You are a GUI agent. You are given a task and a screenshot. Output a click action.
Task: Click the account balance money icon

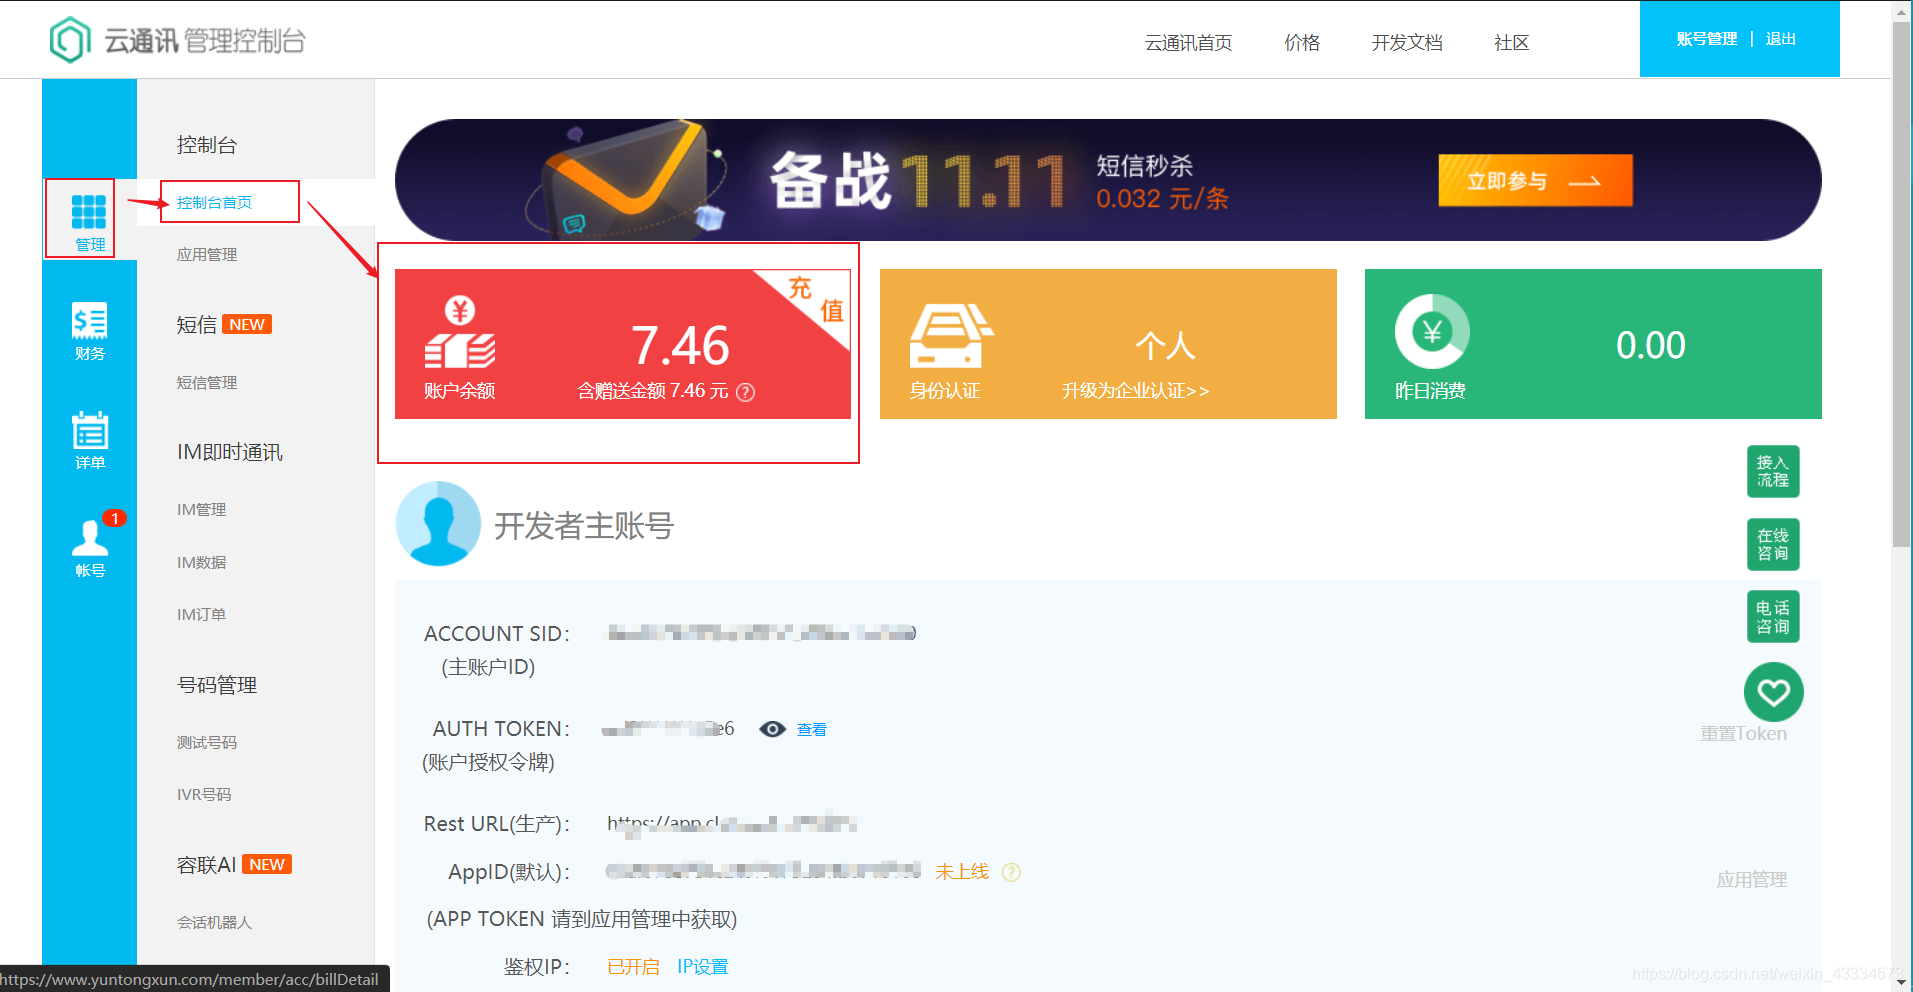pos(460,333)
